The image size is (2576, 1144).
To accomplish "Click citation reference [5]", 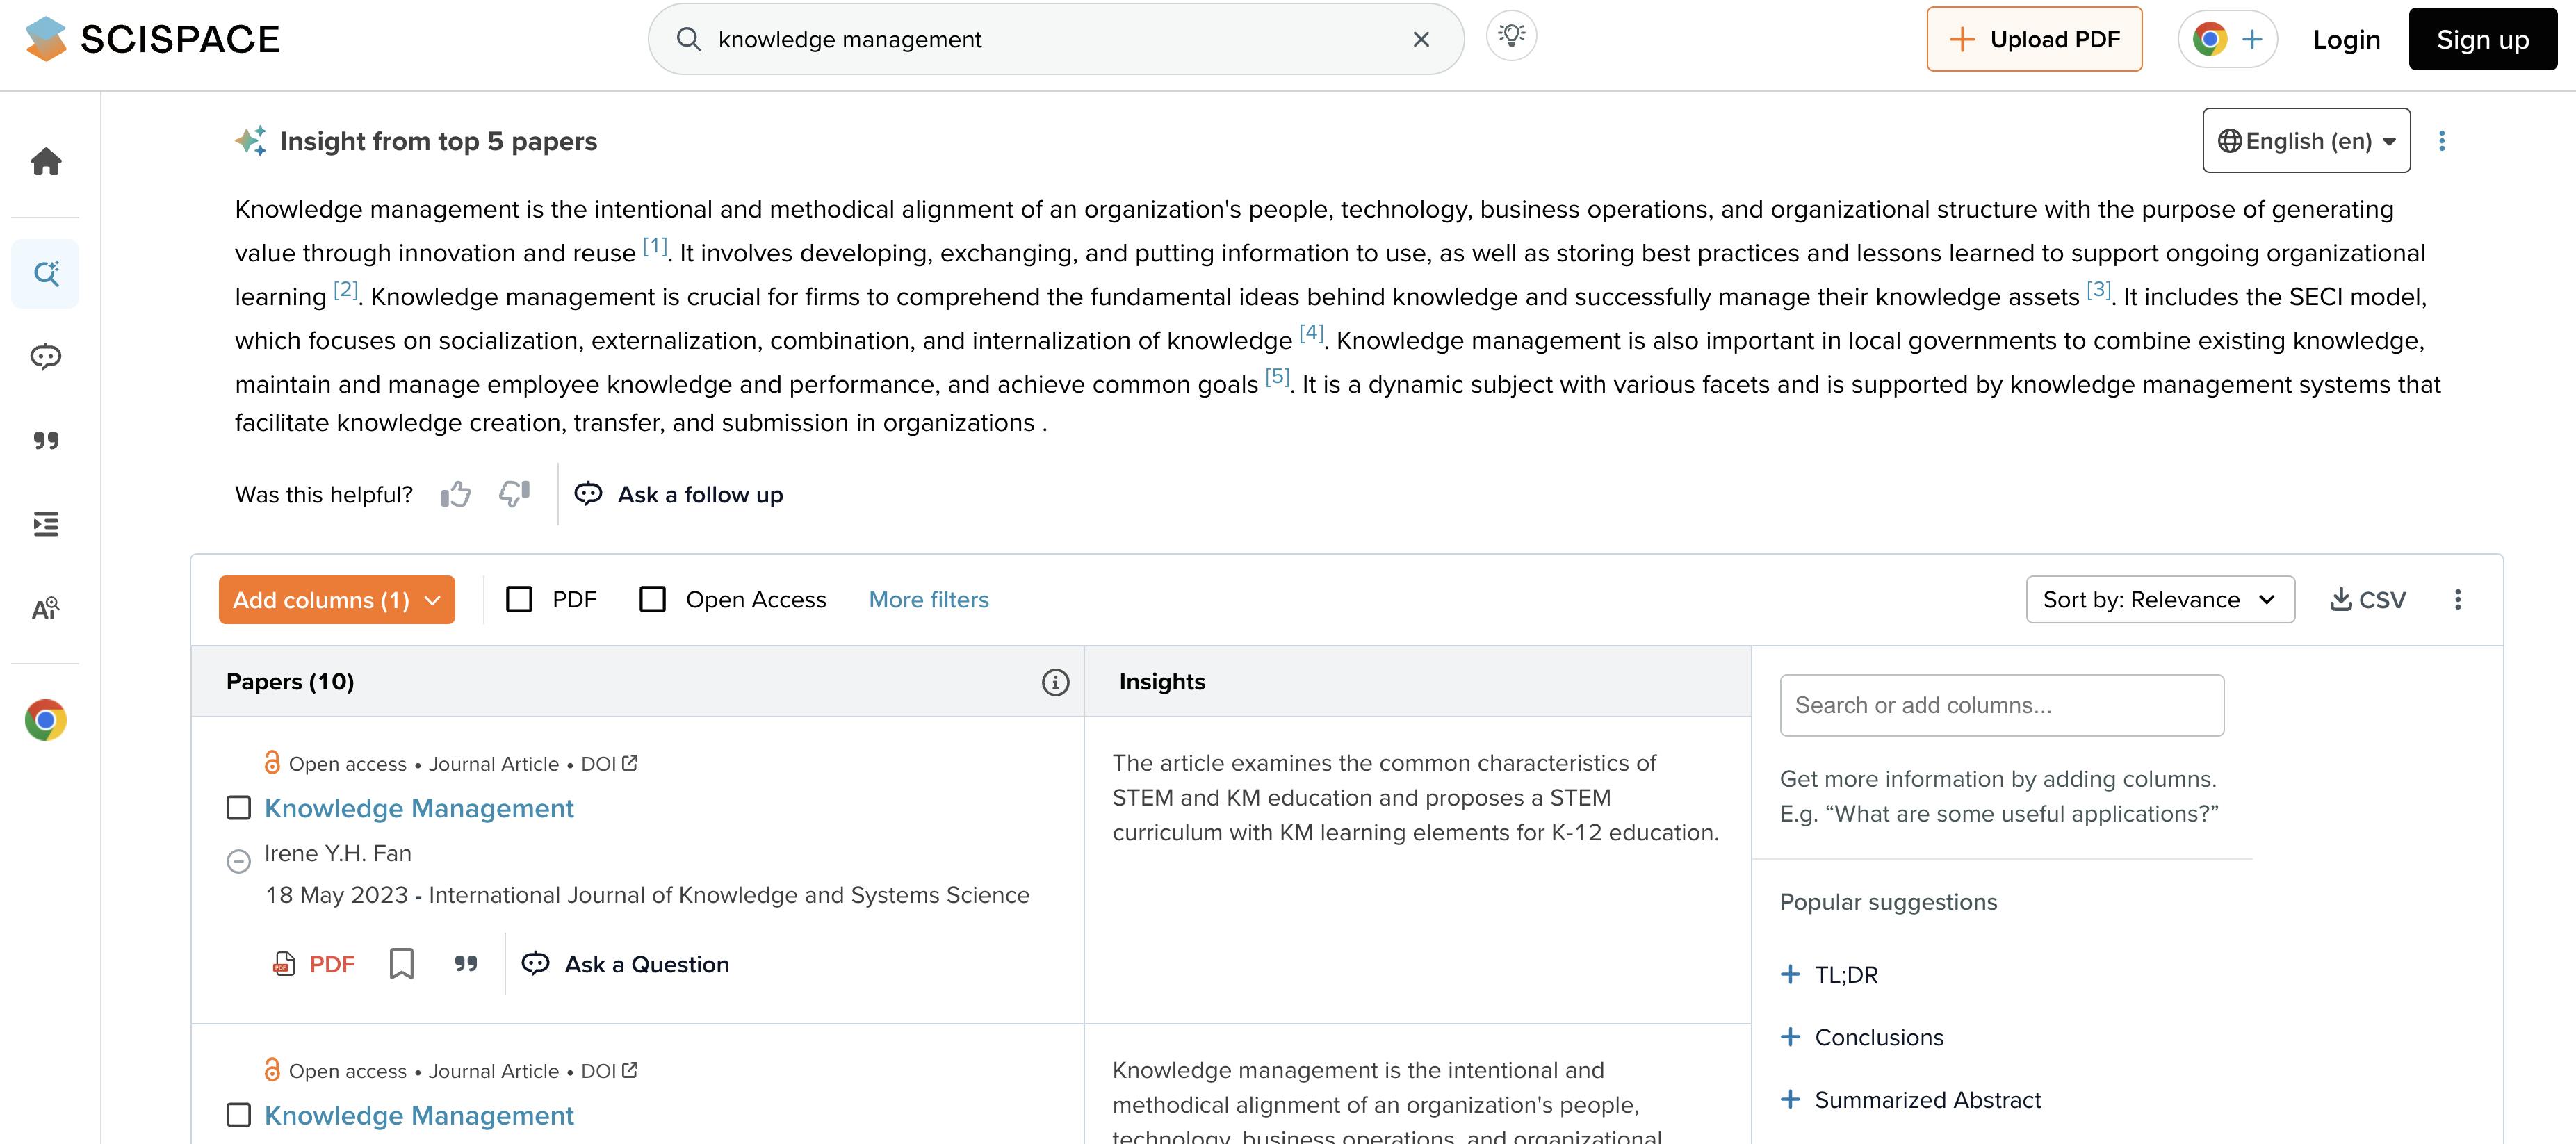I will [1277, 377].
